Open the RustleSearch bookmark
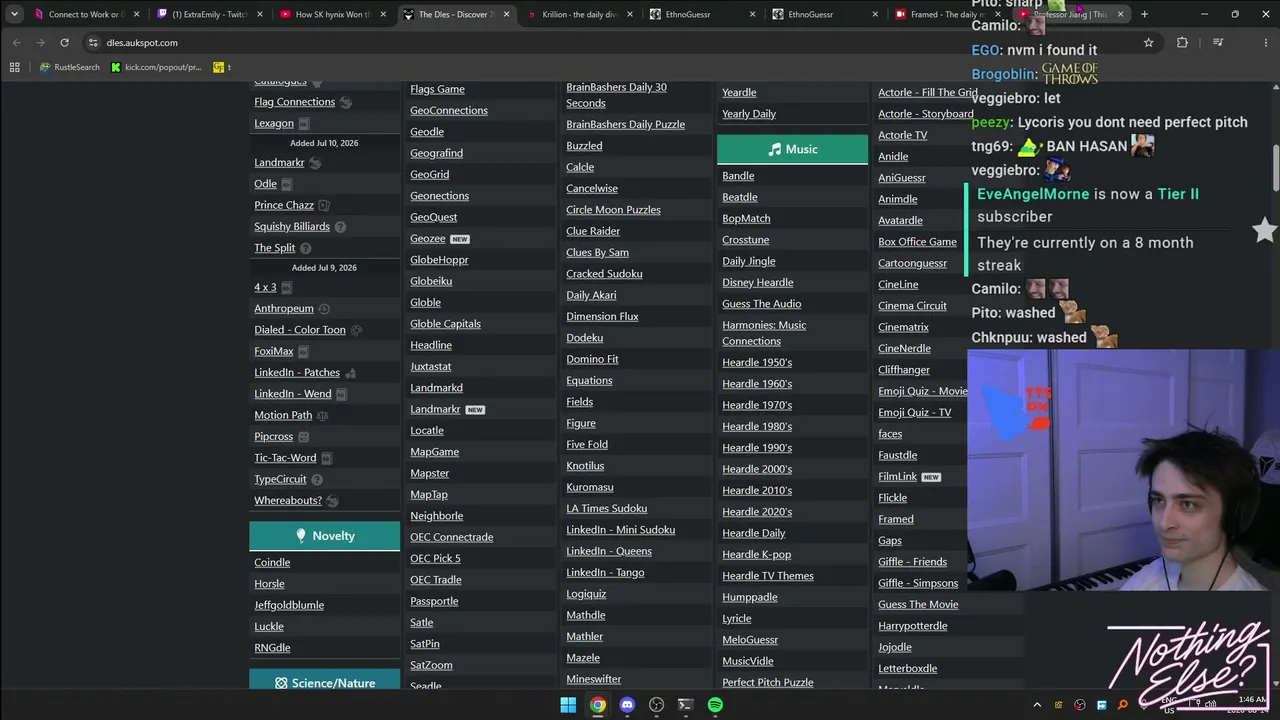This screenshot has width=1280, height=720. coord(70,67)
